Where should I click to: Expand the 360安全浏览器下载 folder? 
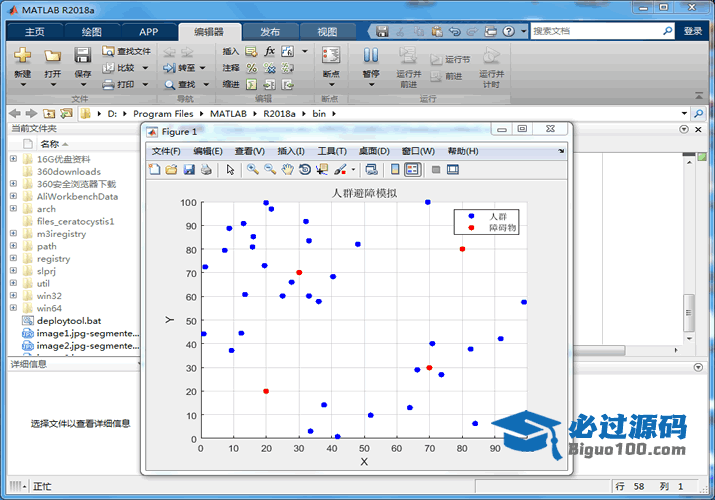[13, 183]
